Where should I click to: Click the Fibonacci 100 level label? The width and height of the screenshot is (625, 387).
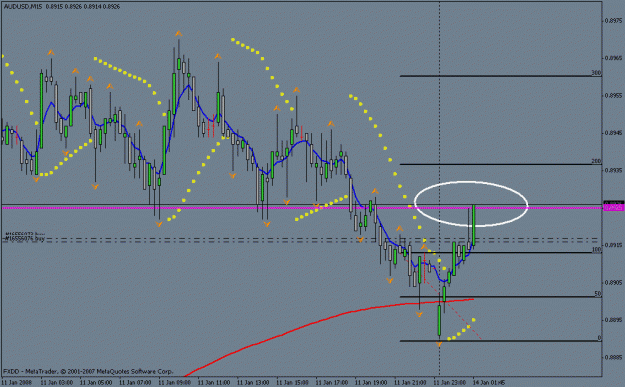(x=596, y=250)
